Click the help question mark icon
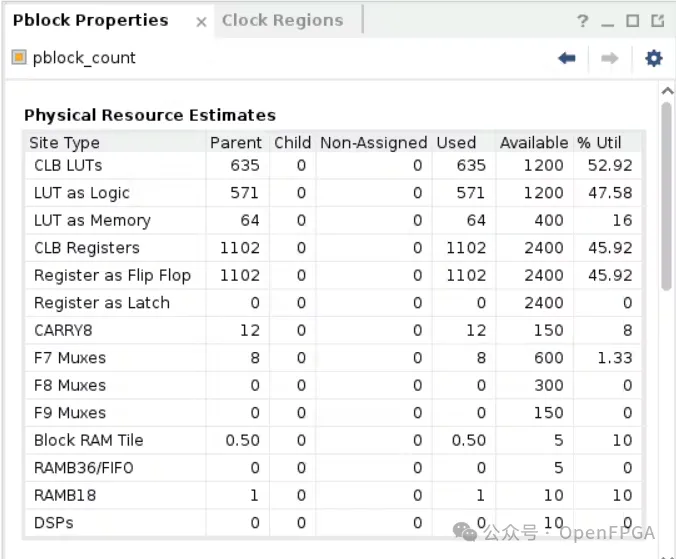The height and width of the screenshot is (559, 676). (x=583, y=21)
